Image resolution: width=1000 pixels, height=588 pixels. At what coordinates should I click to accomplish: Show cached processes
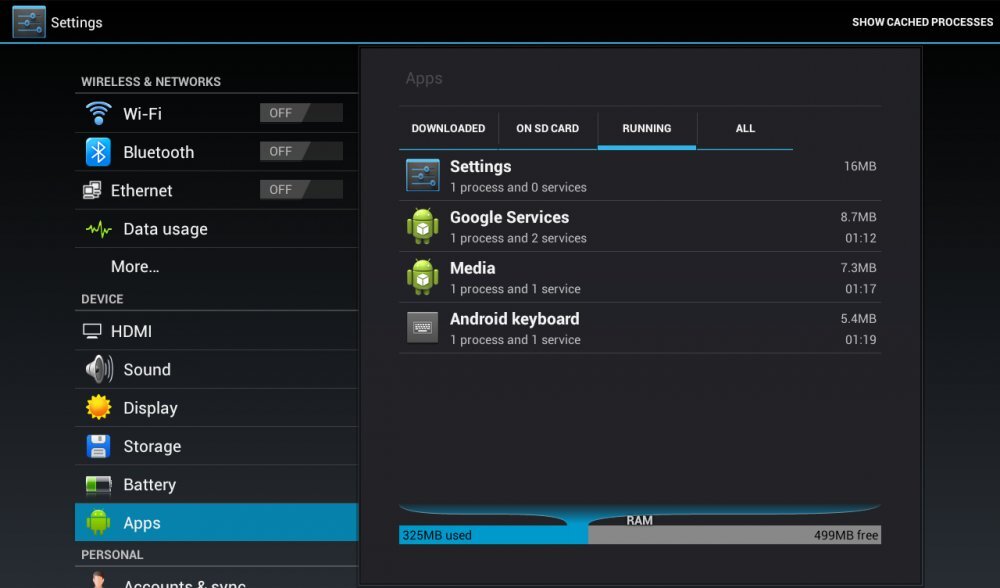pos(922,22)
